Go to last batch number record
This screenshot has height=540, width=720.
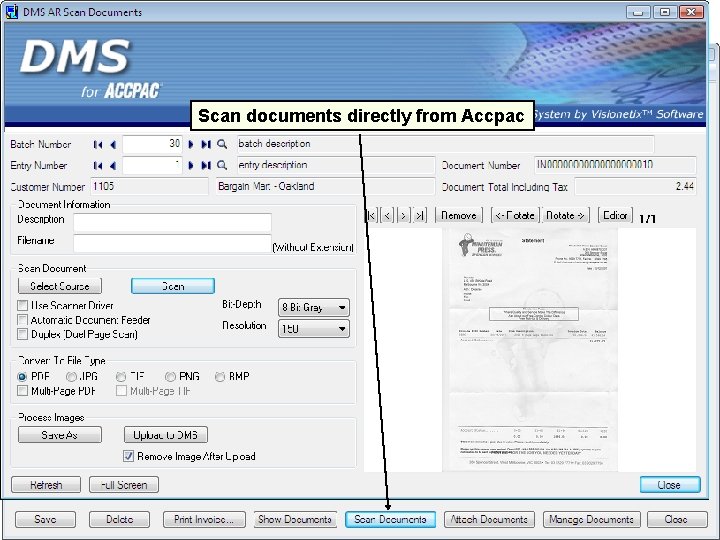[206, 145]
